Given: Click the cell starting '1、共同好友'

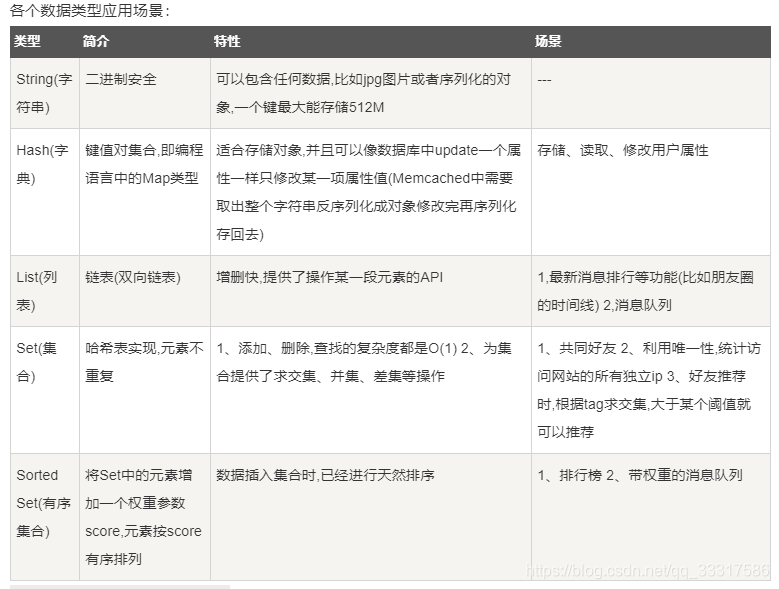Looking at the screenshot, I should [x=651, y=390].
